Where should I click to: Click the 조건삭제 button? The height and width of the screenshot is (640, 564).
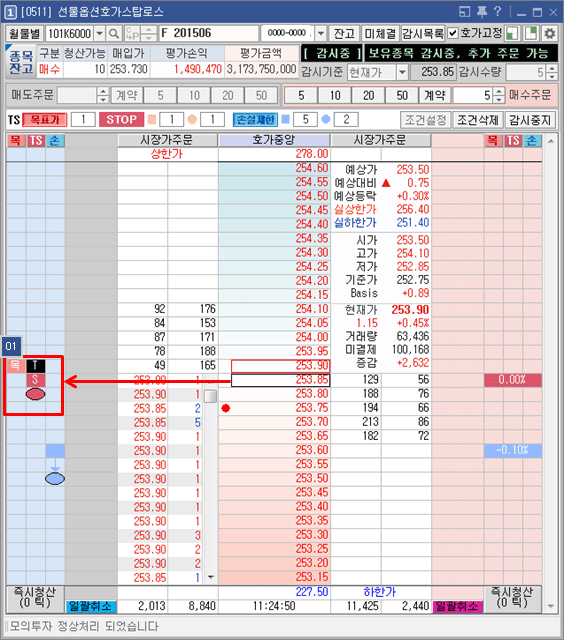[x=478, y=120]
